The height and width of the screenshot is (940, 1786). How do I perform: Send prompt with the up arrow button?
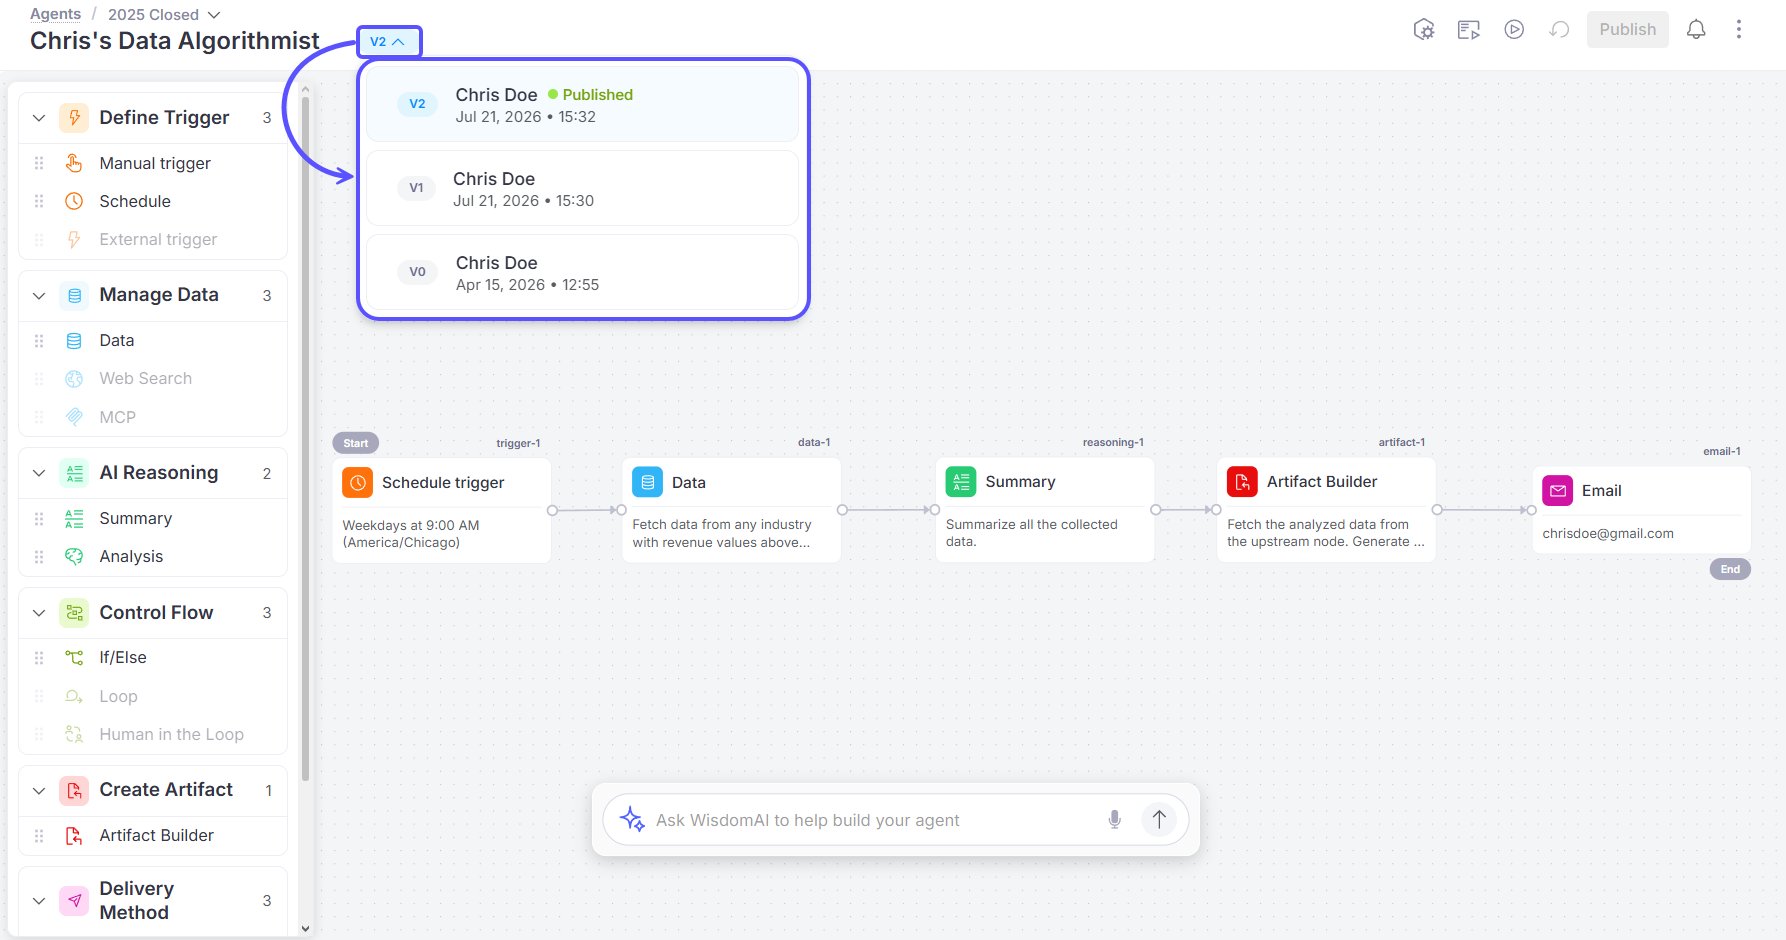[1159, 820]
